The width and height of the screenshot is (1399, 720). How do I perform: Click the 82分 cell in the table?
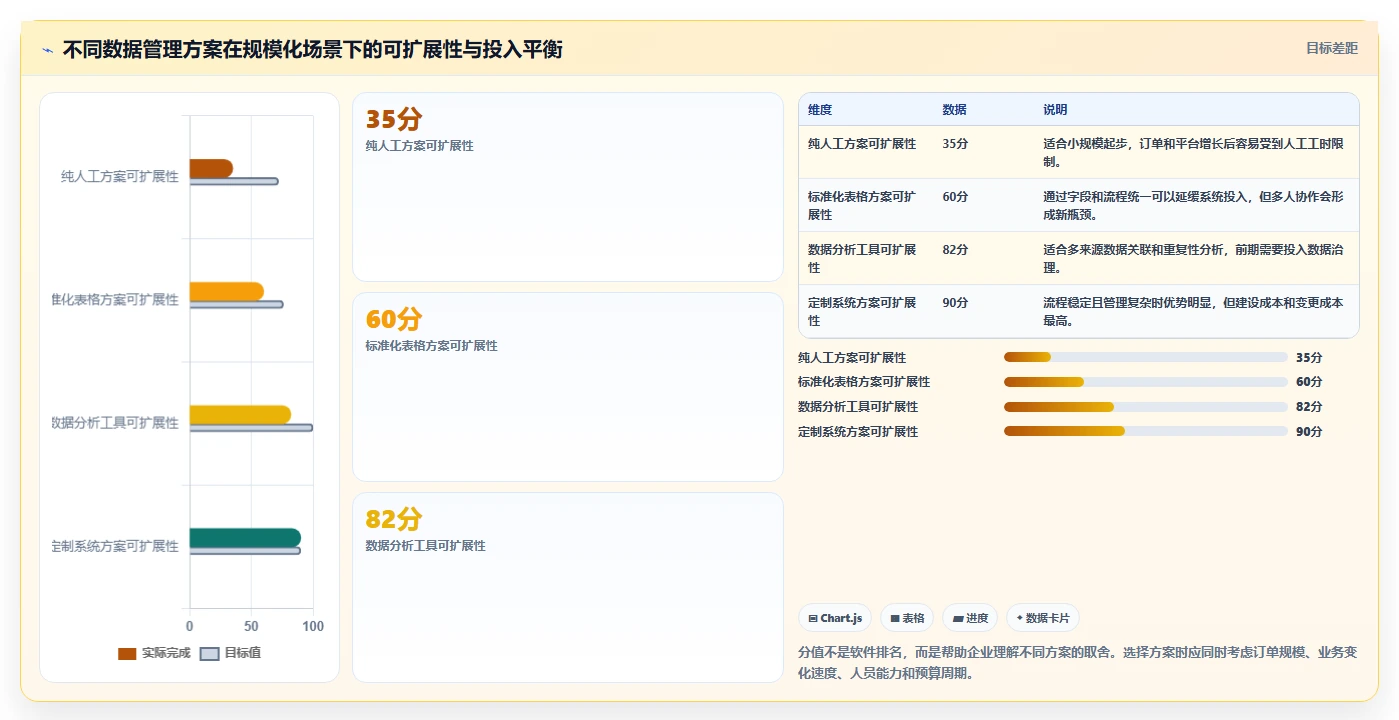coord(955,250)
